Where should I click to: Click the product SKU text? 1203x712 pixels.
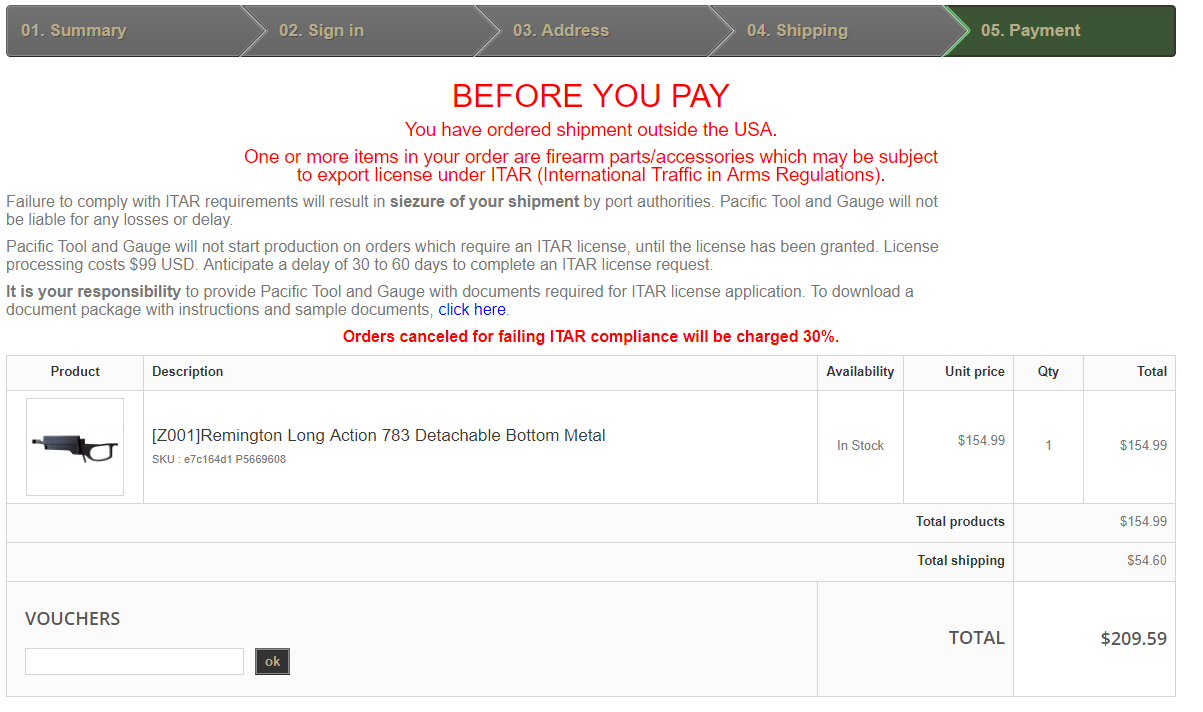[219, 460]
